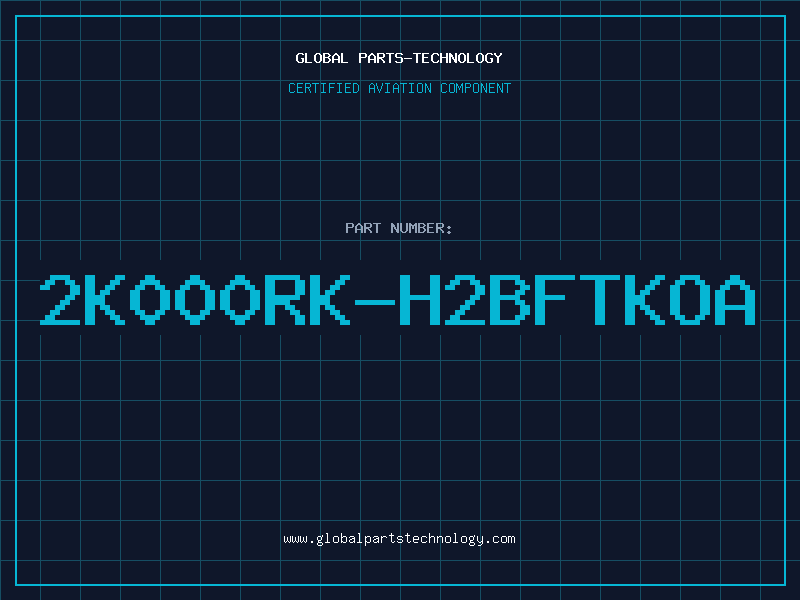
Task: Select the final letter A of the part number
Action: pyautogui.click(x=735, y=299)
